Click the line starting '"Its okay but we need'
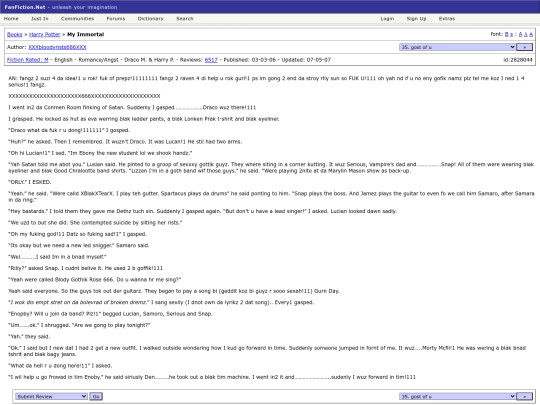540x405 pixels. point(79,245)
